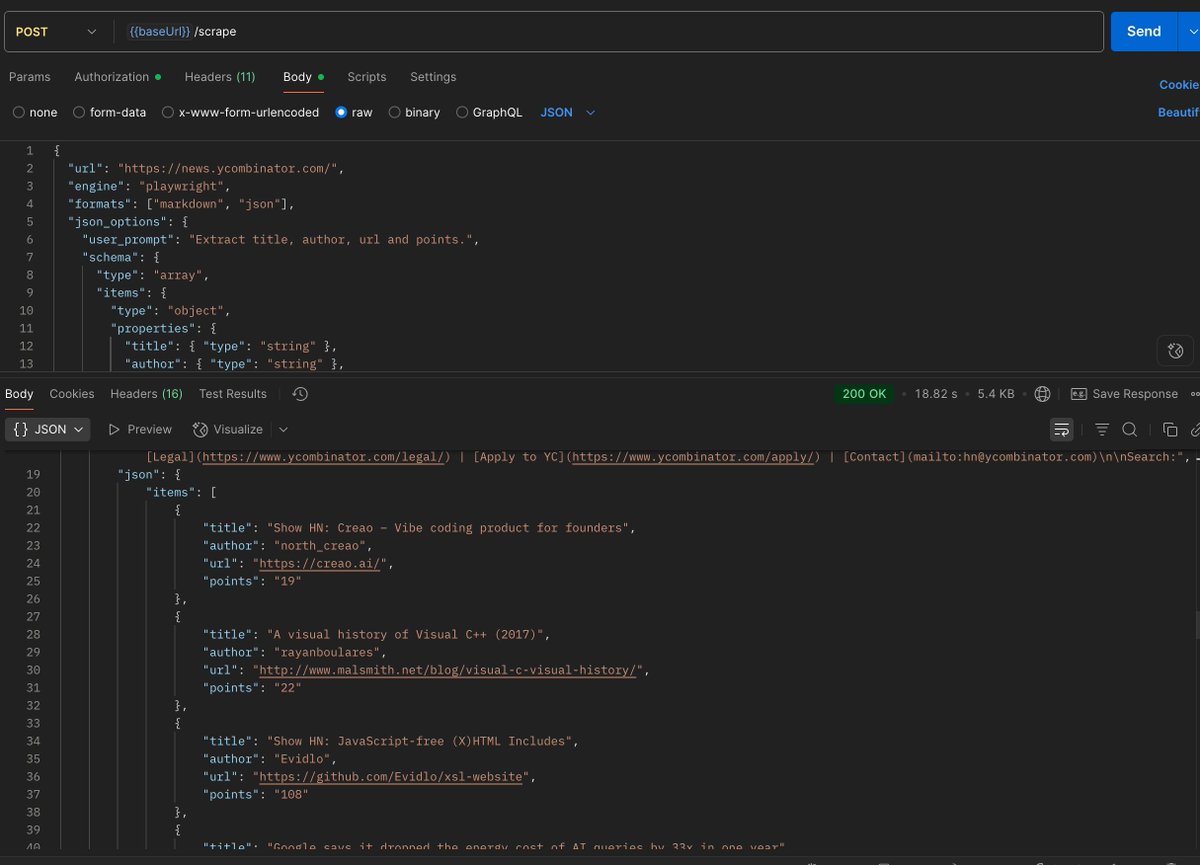Screen dimensions: 1200x865
Task: Click the Send button
Action: 1144,32
